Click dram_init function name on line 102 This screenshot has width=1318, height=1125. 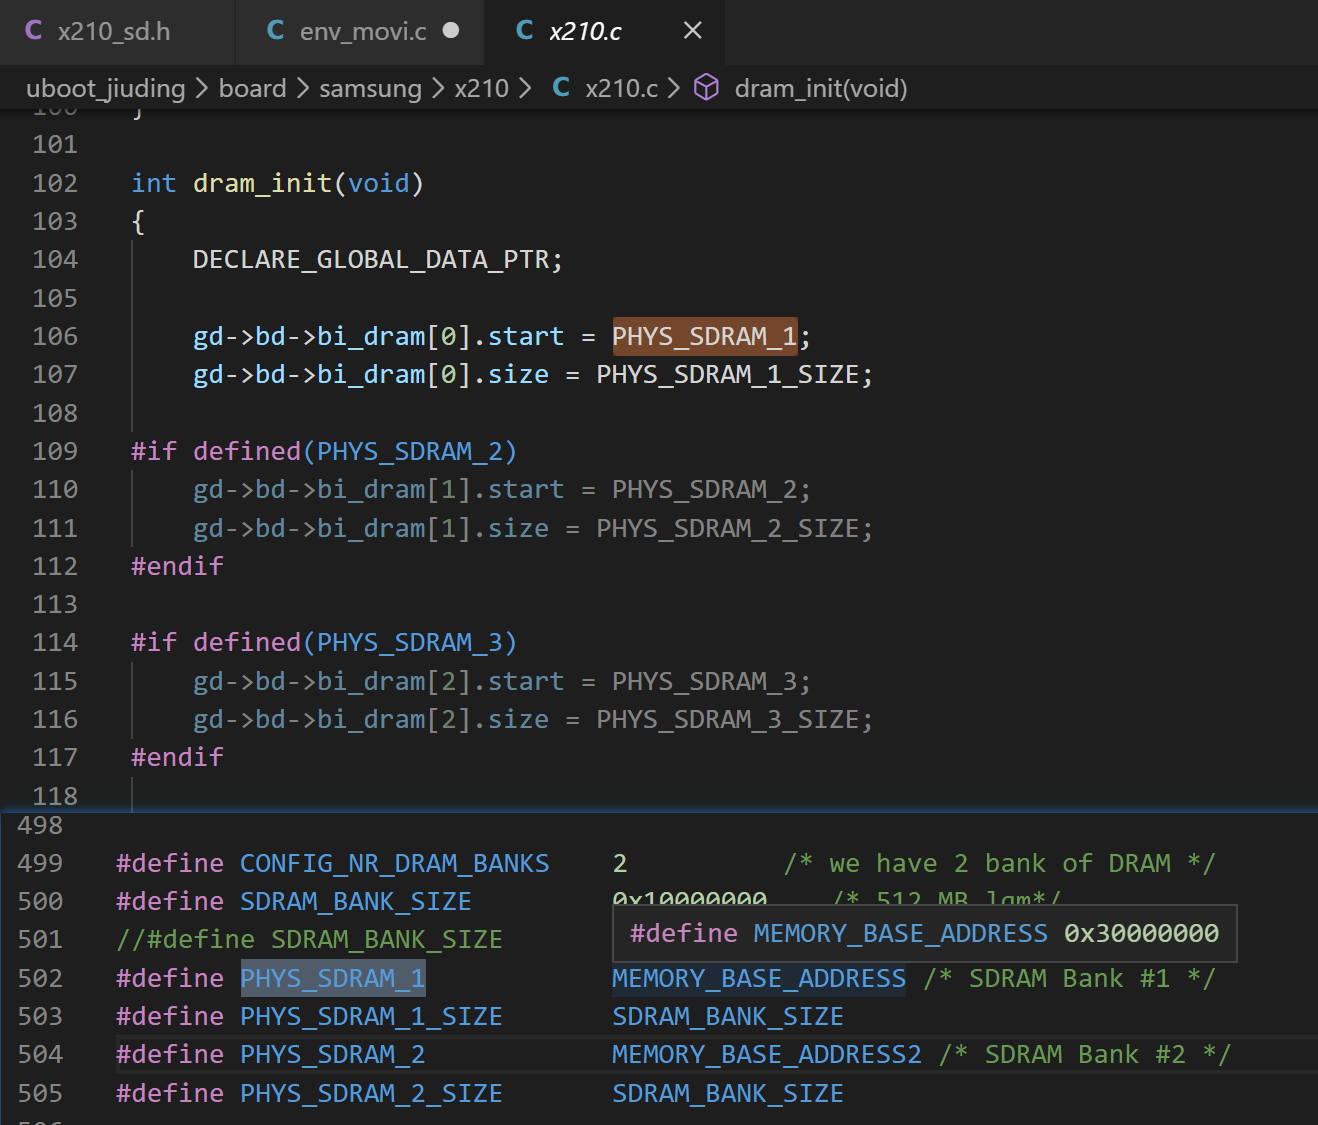(262, 183)
